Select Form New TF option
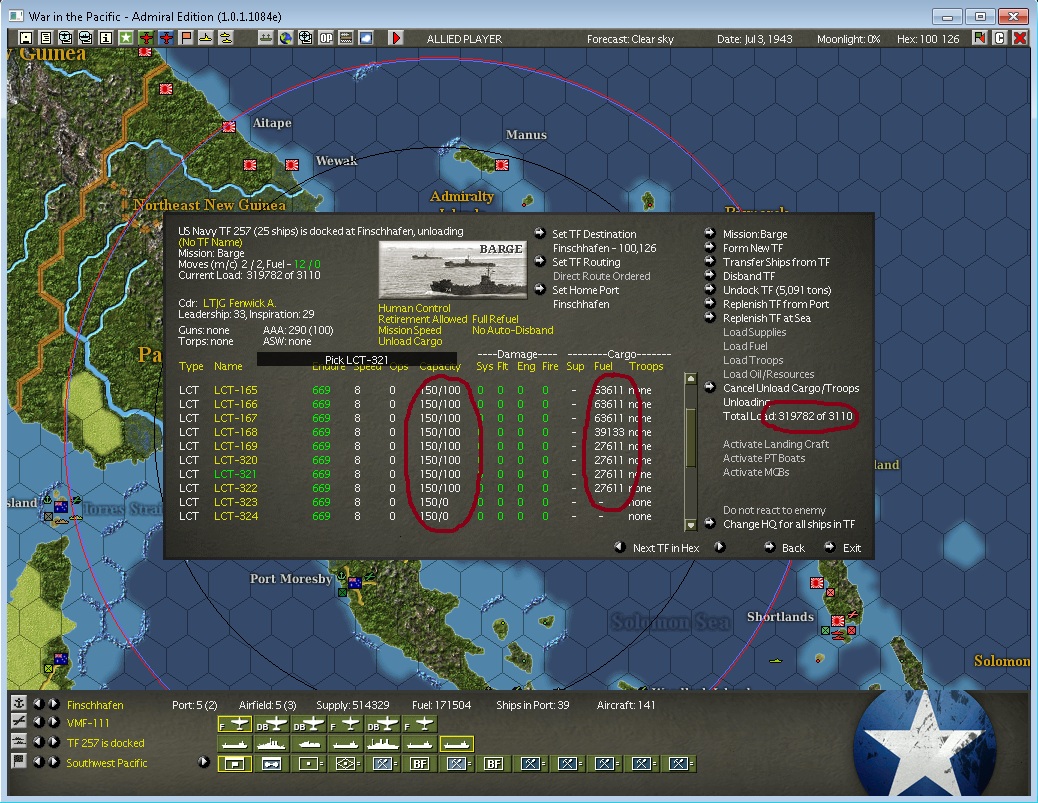1038x803 pixels. click(753, 248)
